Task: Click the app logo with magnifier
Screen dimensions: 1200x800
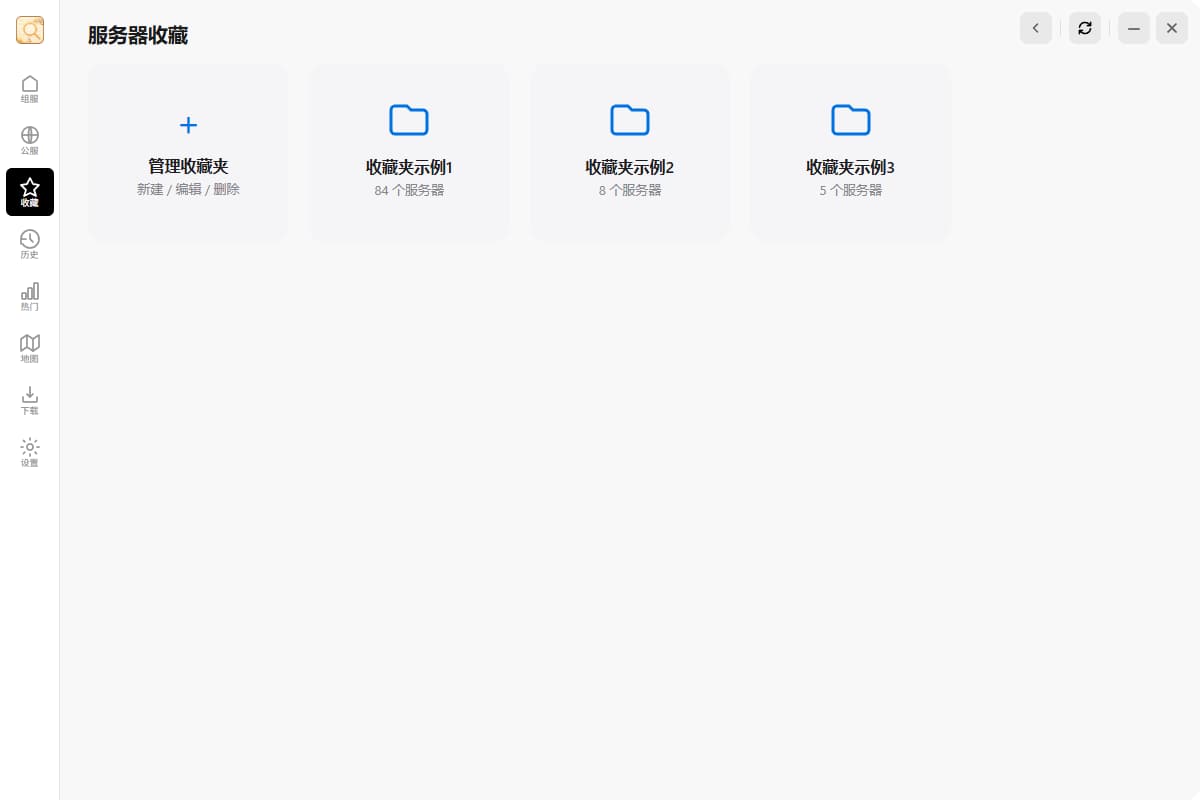Action: point(30,30)
